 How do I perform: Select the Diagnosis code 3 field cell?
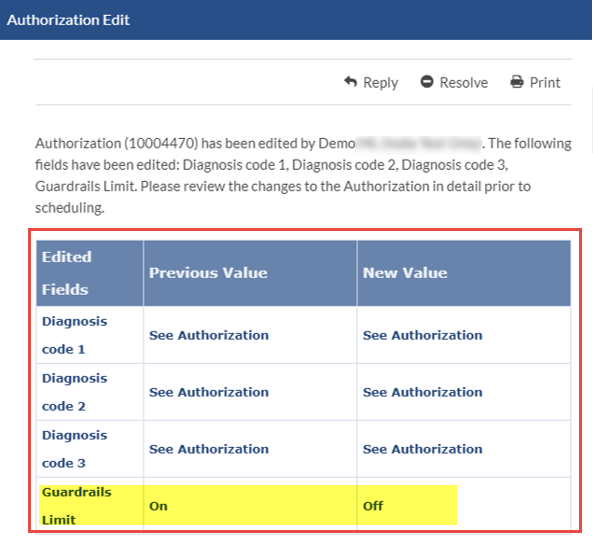pos(90,449)
